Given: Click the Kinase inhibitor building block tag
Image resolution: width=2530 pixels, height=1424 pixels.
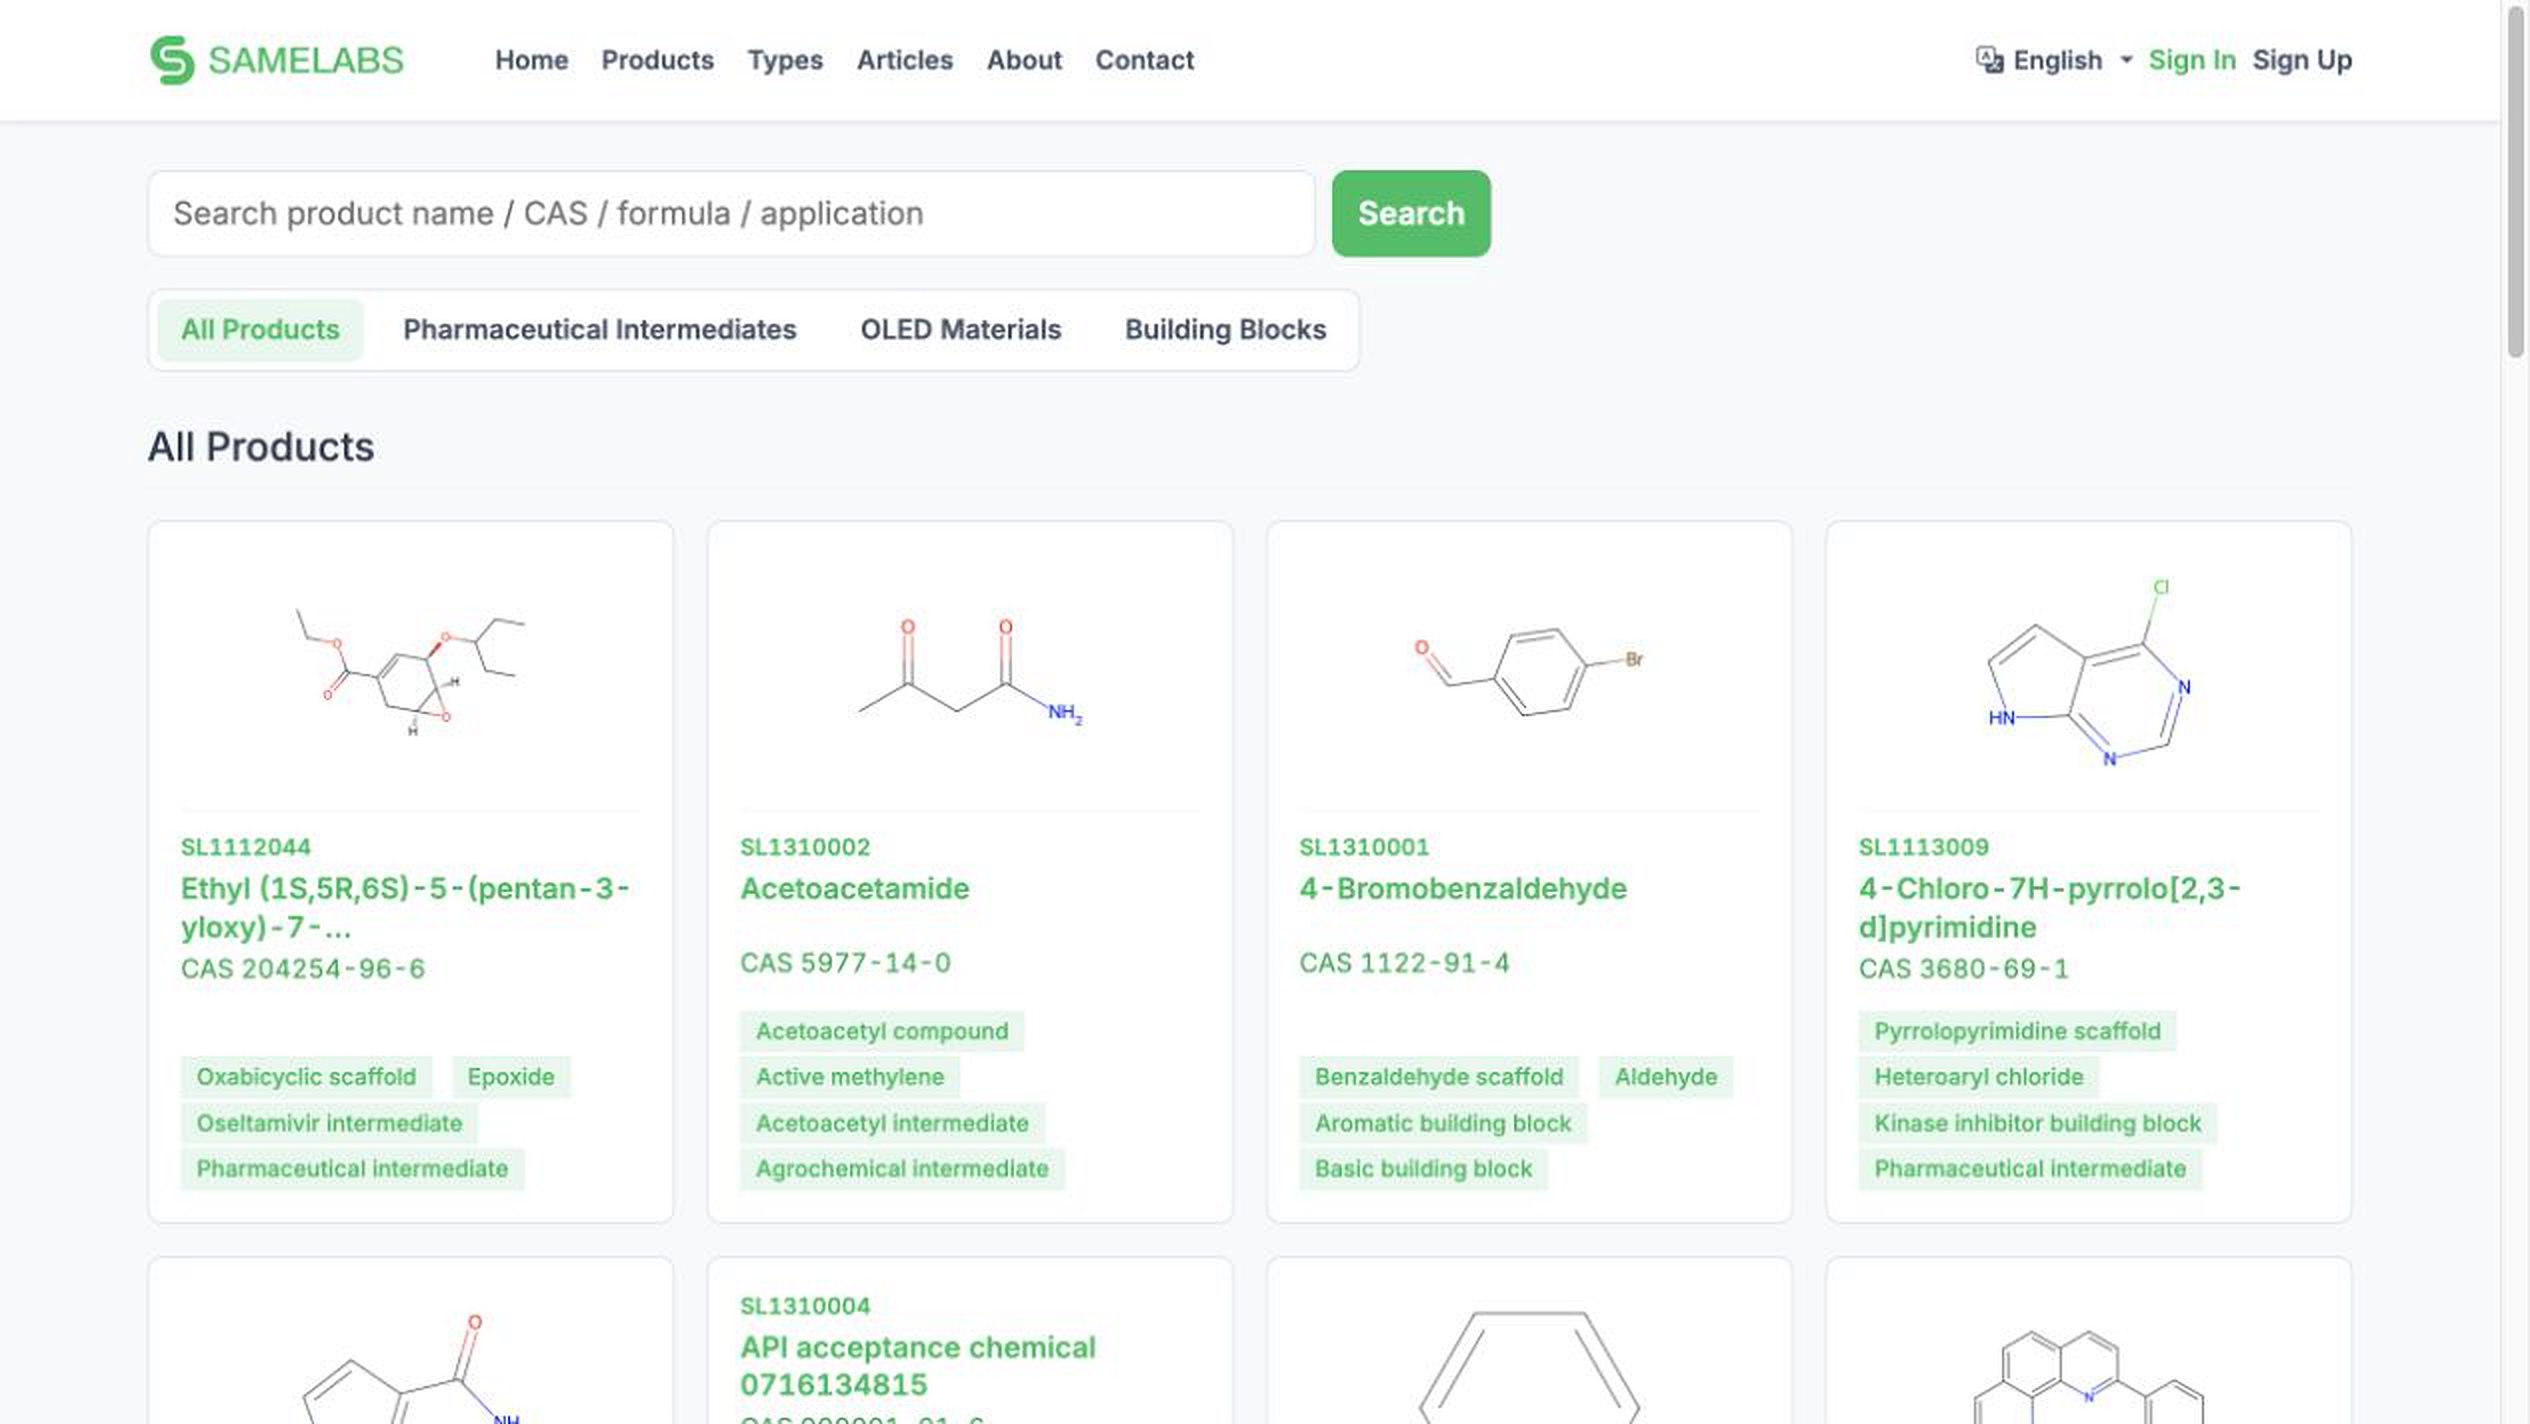Looking at the screenshot, I should point(2037,1123).
